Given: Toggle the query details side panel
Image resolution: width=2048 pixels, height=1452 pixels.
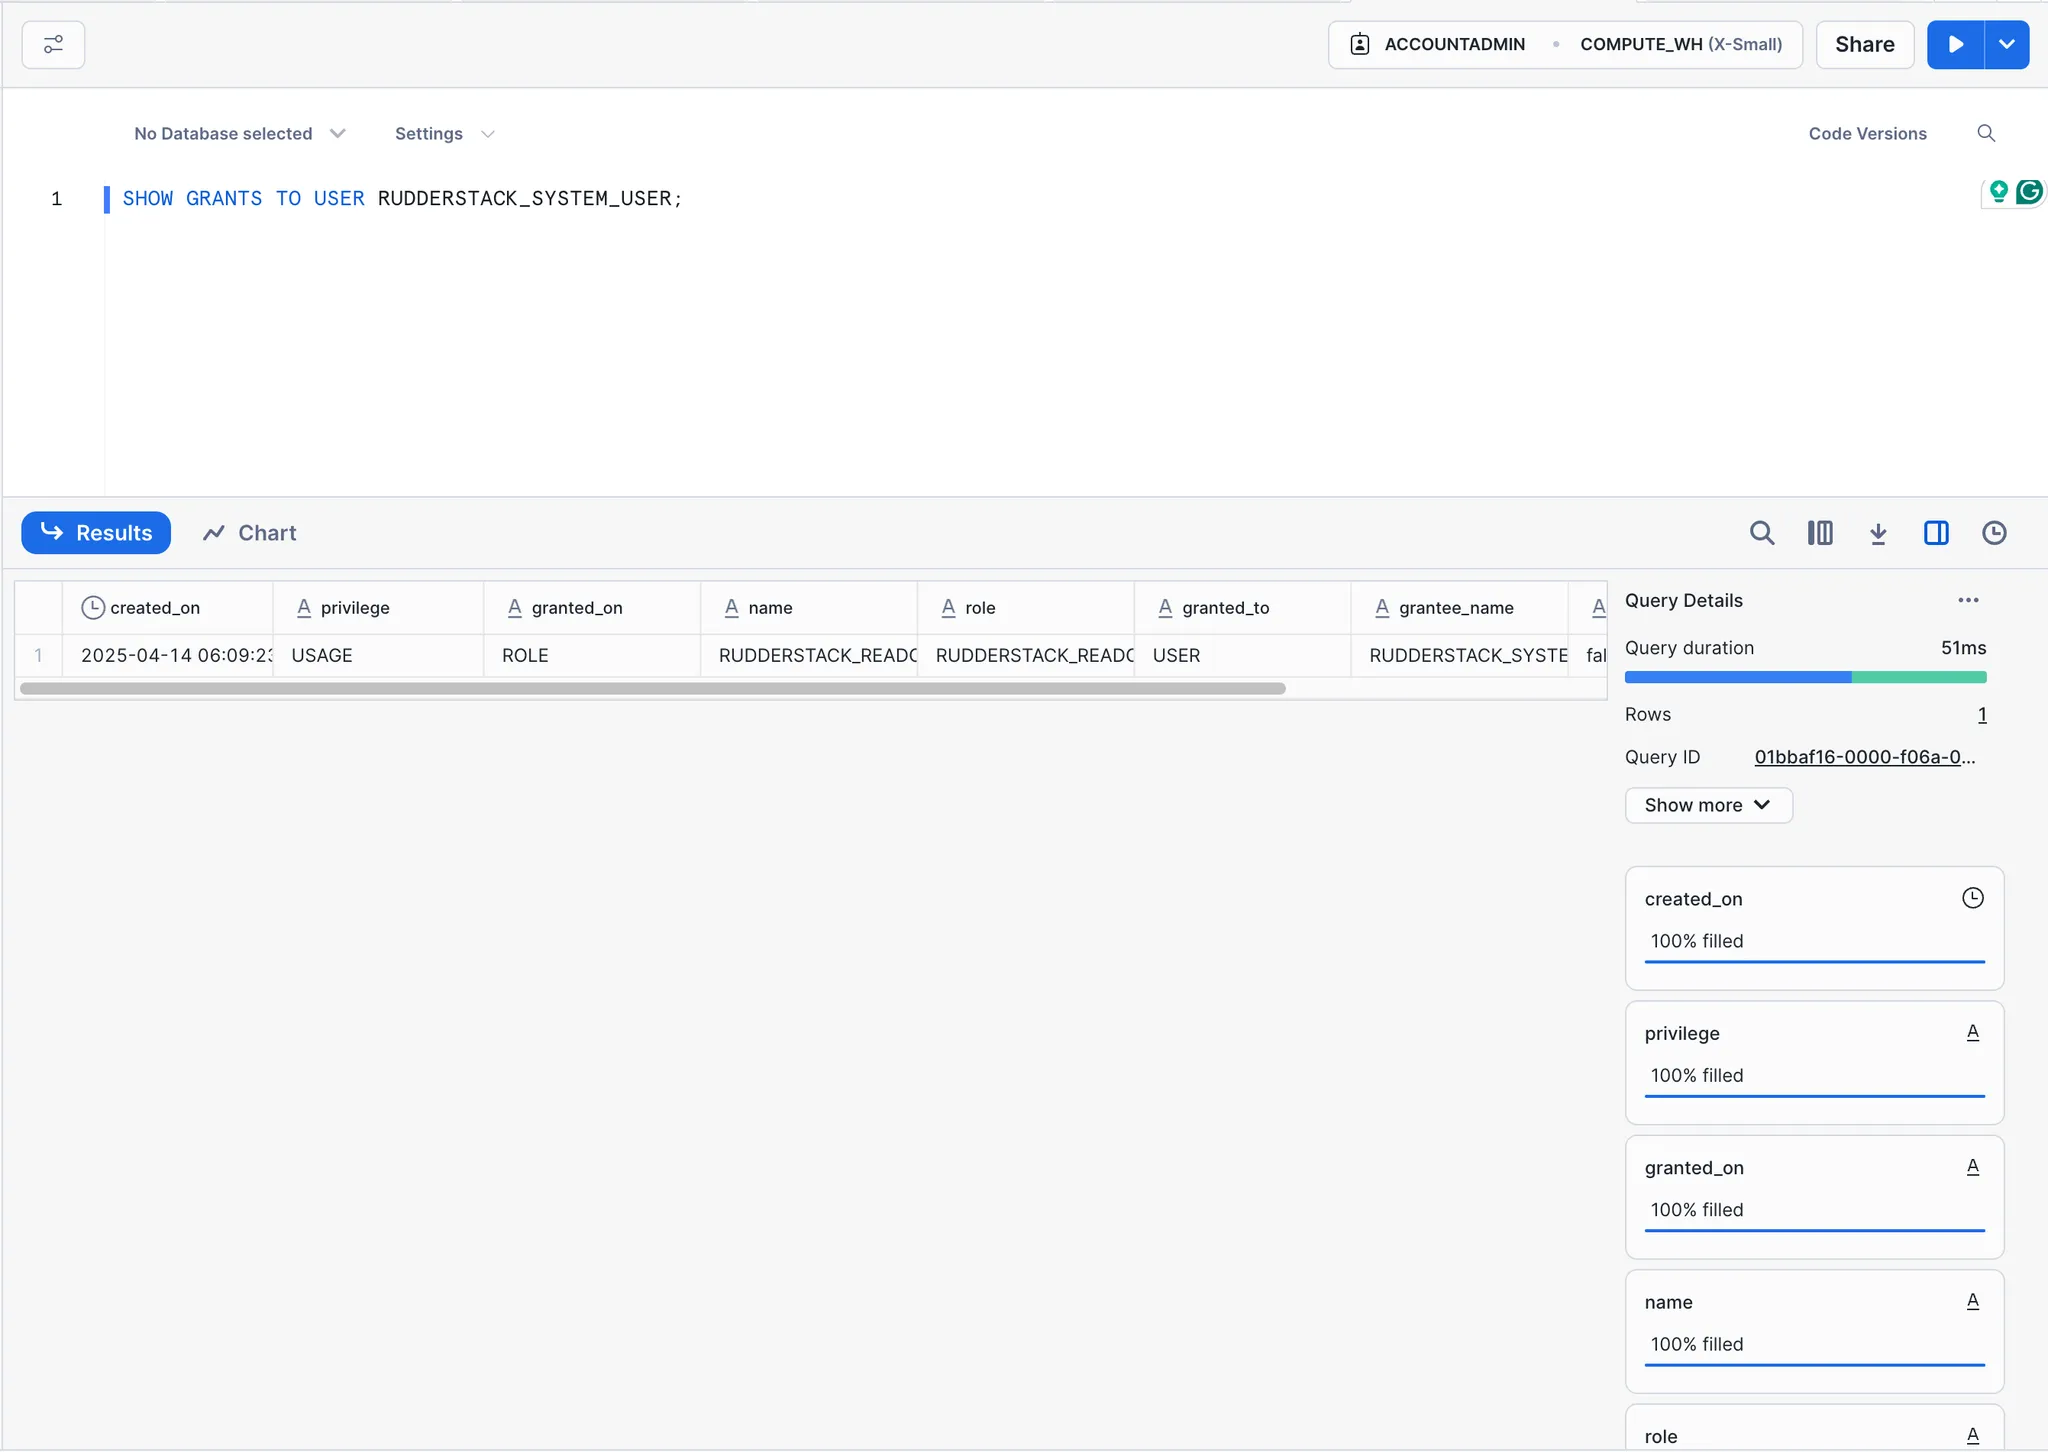Looking at the screenshot, I should click(x=1936, y=533).
